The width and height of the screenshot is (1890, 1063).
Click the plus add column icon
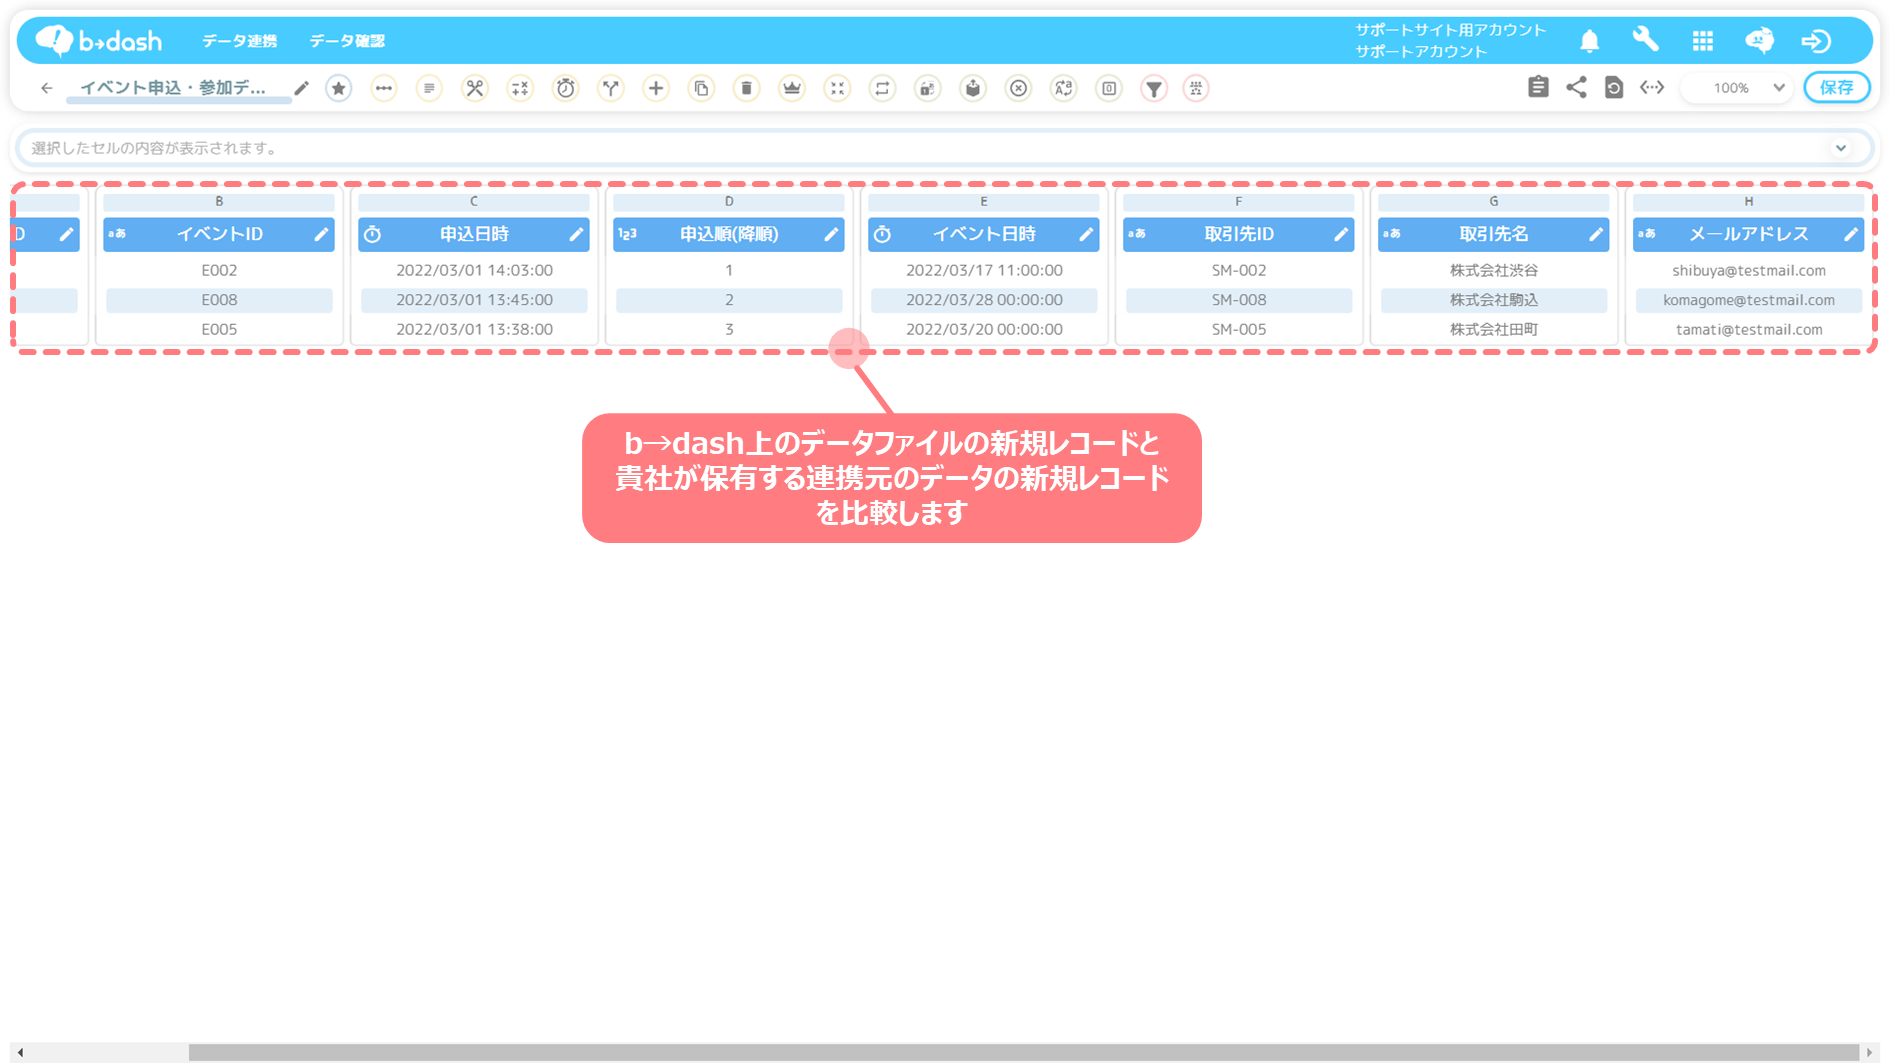pos(656,88)
